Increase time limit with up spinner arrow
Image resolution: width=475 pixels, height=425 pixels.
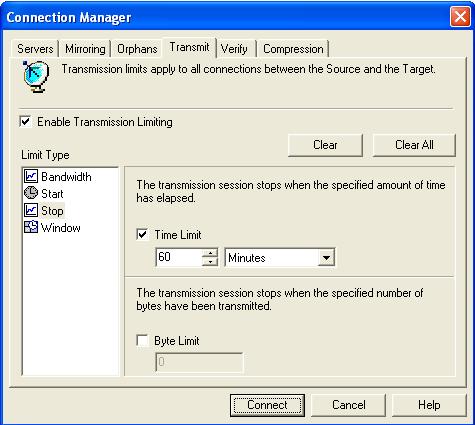(x=210, y=253)
